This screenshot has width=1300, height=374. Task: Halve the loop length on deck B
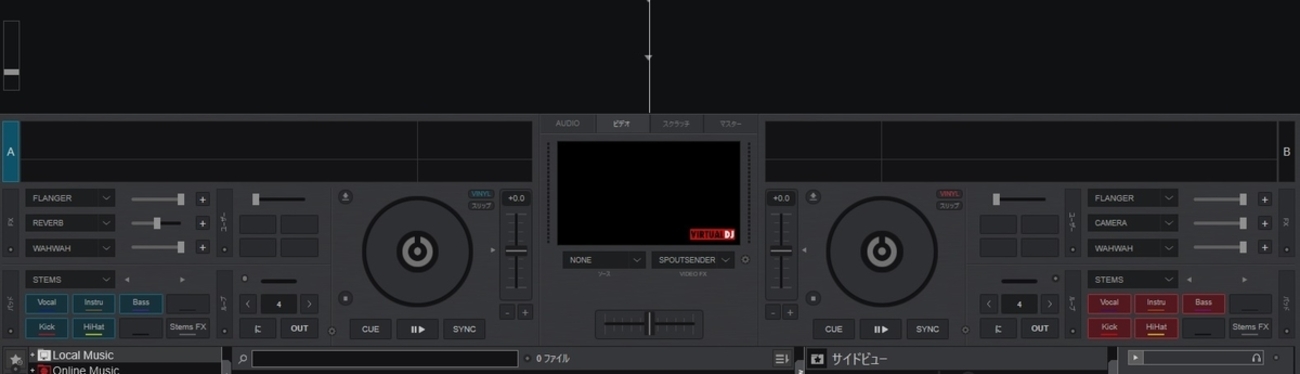pyautogui.click(x=989, y=304)
